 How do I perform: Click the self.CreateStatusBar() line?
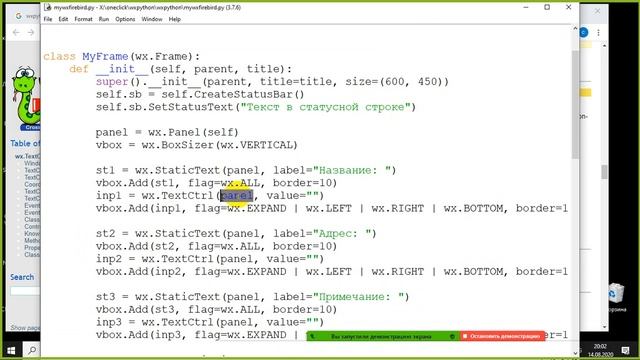pos(200,94)
